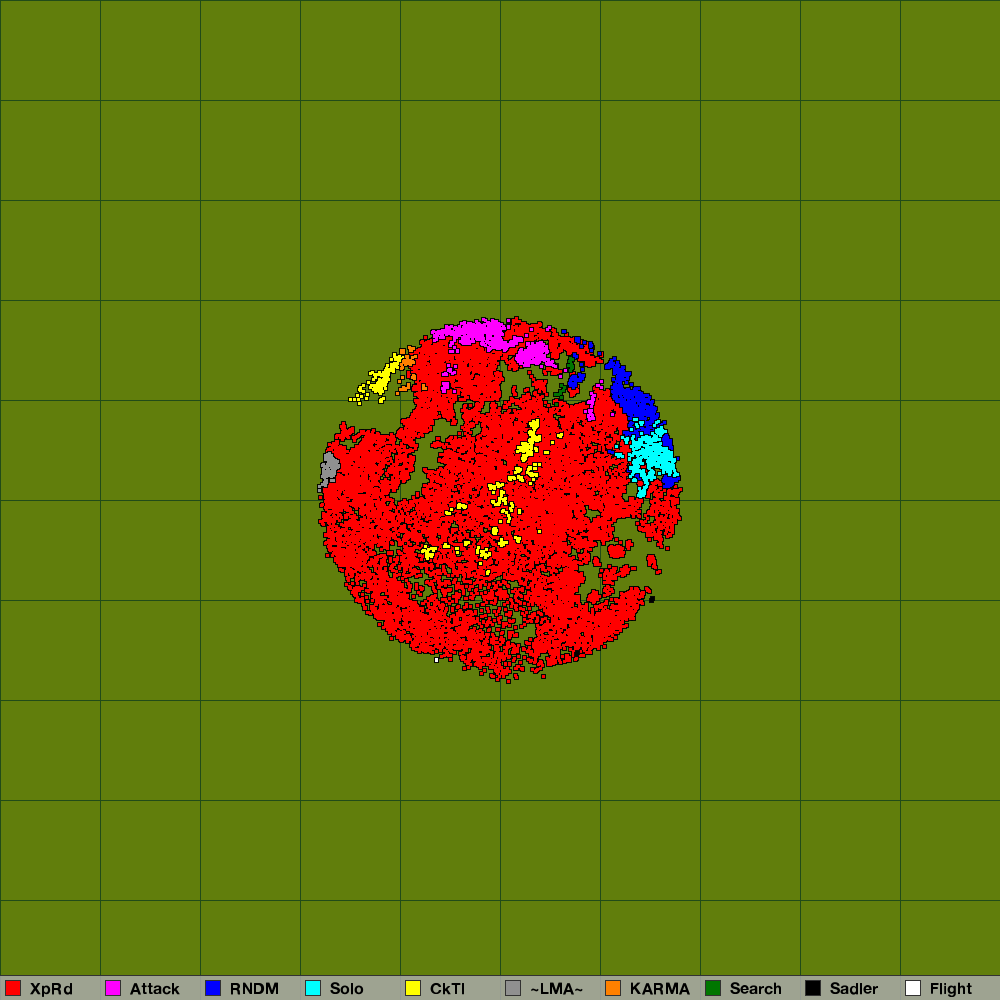Click the yellow CkTl legend swatch
Screen dimensions: 1000x1000
pyautogui.click(x=413, y=988)
